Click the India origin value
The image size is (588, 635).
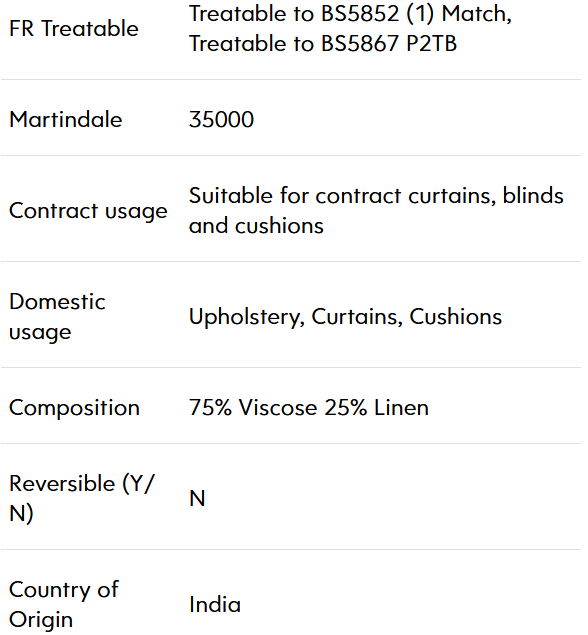pos(215,605)
